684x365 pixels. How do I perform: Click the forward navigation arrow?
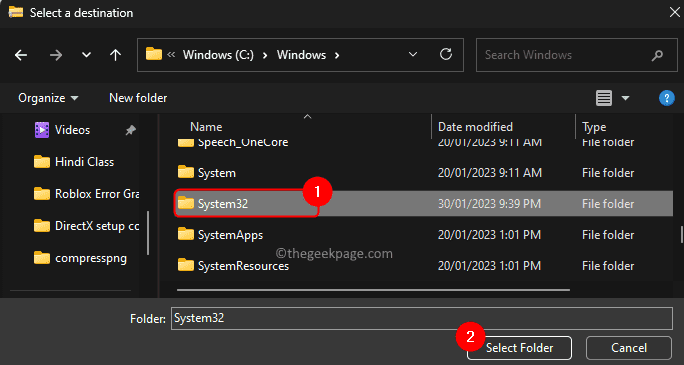(56, 55)
